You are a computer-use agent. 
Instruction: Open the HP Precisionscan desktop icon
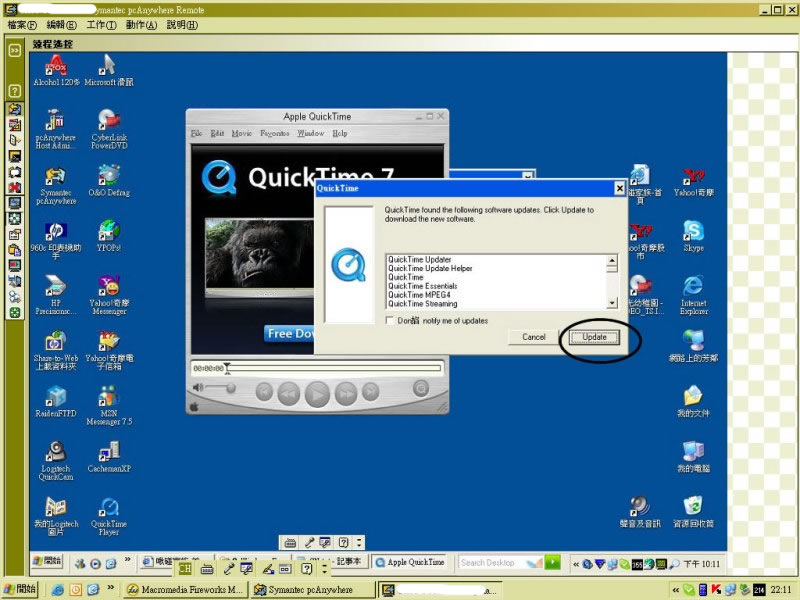click(56, 295)
